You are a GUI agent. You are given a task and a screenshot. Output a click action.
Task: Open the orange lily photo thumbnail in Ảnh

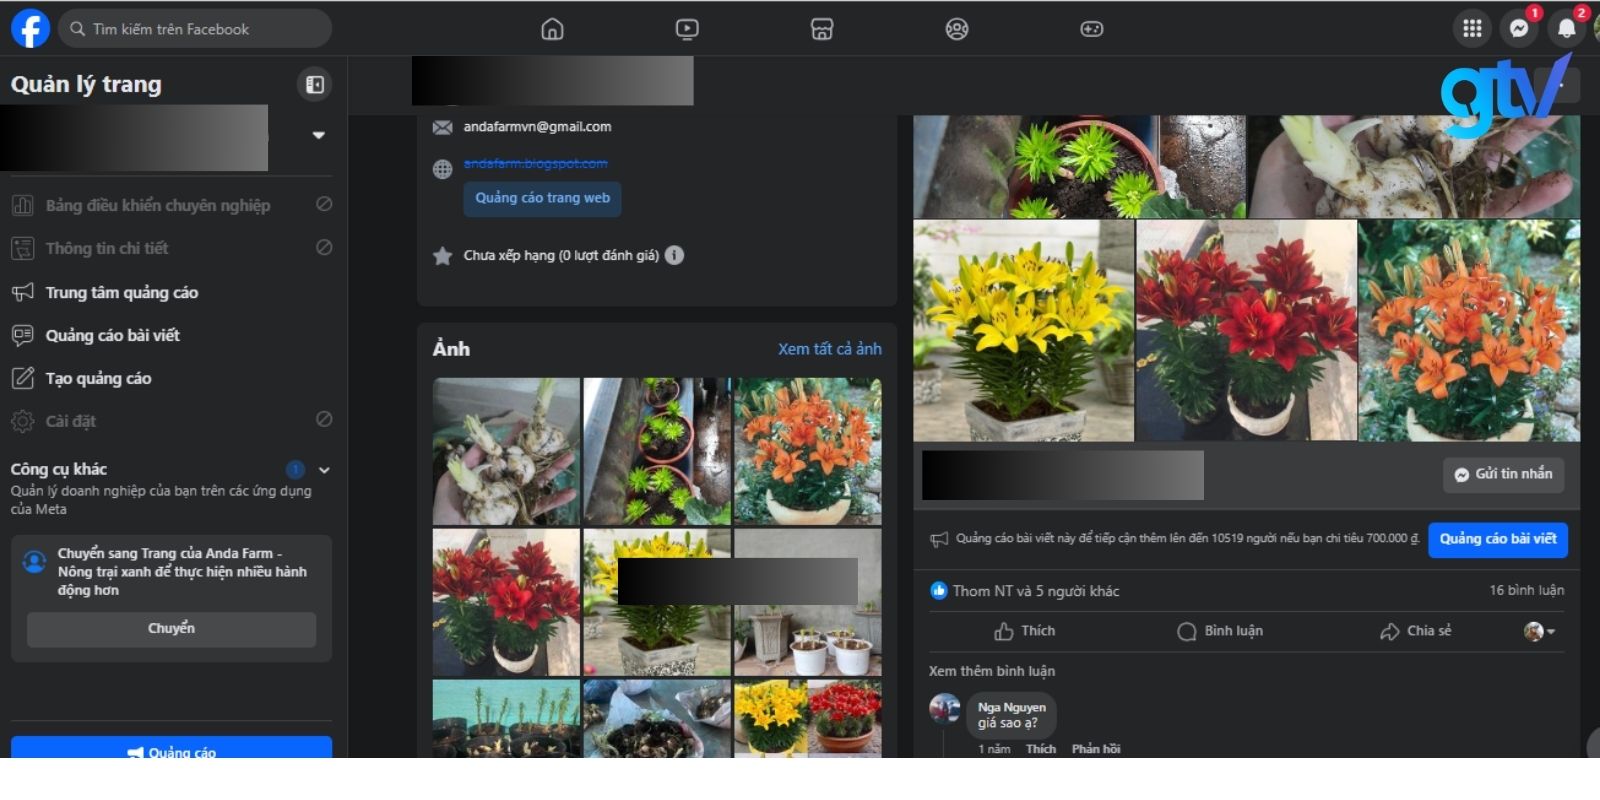point(808,451)
